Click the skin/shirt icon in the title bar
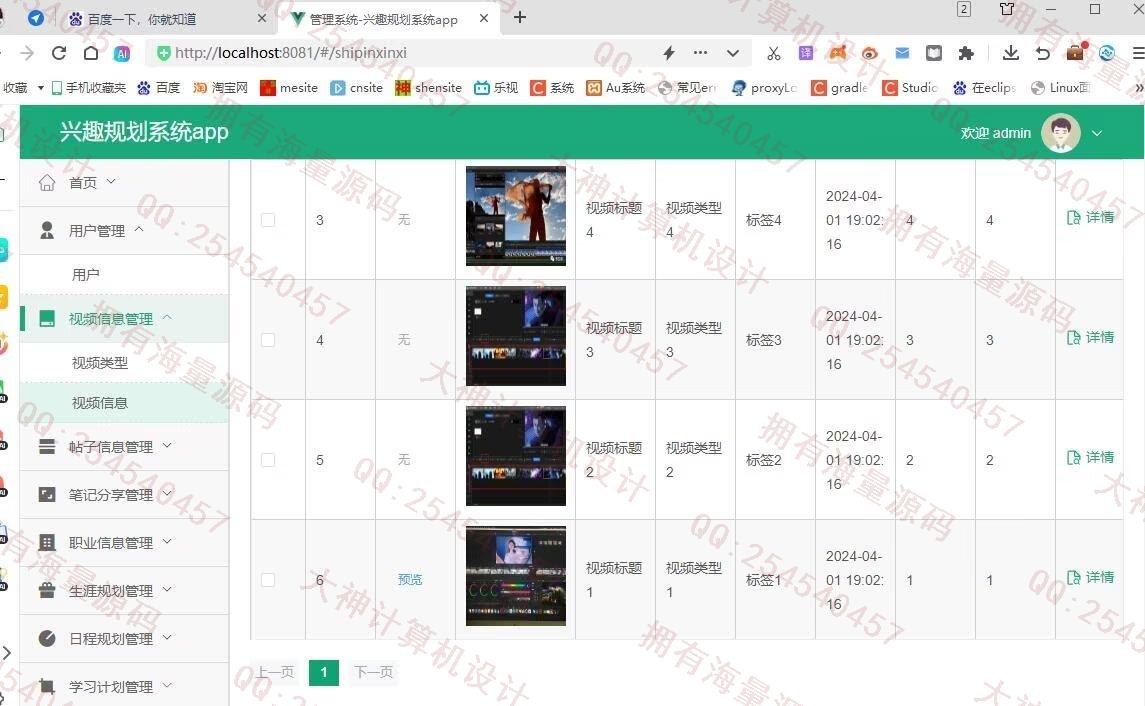This screenshot has width=1145, height=706. click(1007, 9)
